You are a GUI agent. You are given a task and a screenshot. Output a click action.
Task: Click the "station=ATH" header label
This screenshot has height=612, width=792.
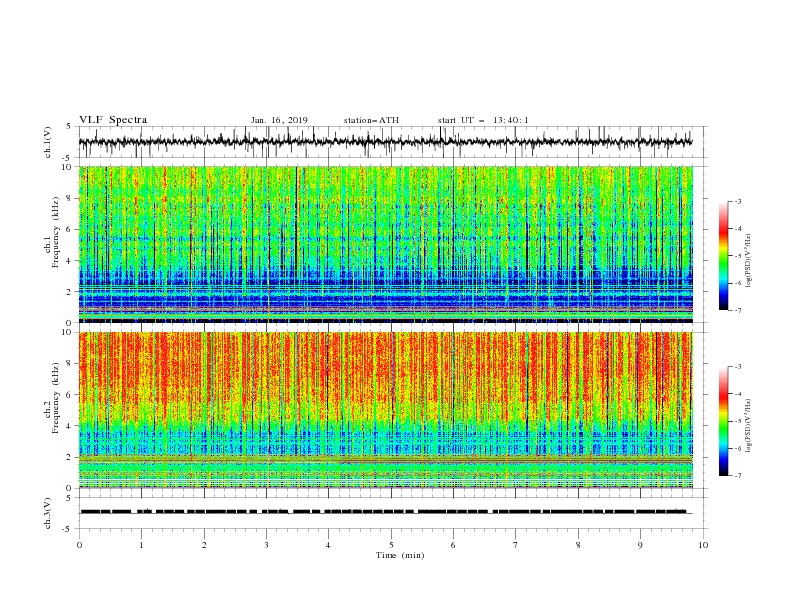(371, 120)
